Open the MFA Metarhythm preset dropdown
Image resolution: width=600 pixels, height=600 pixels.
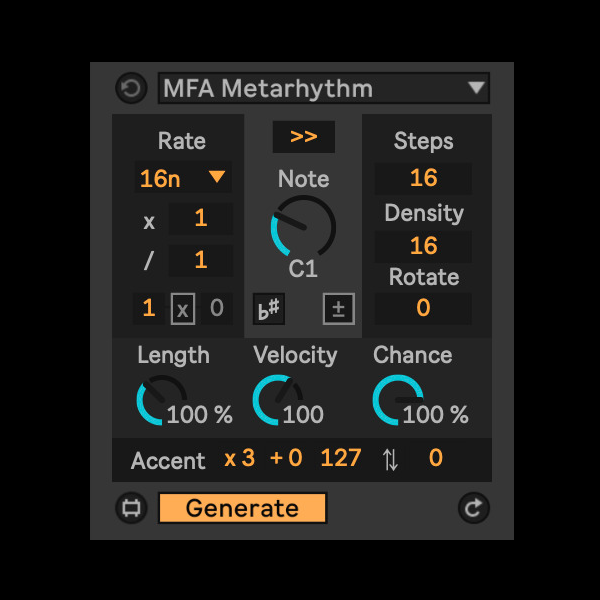(324, 88)
